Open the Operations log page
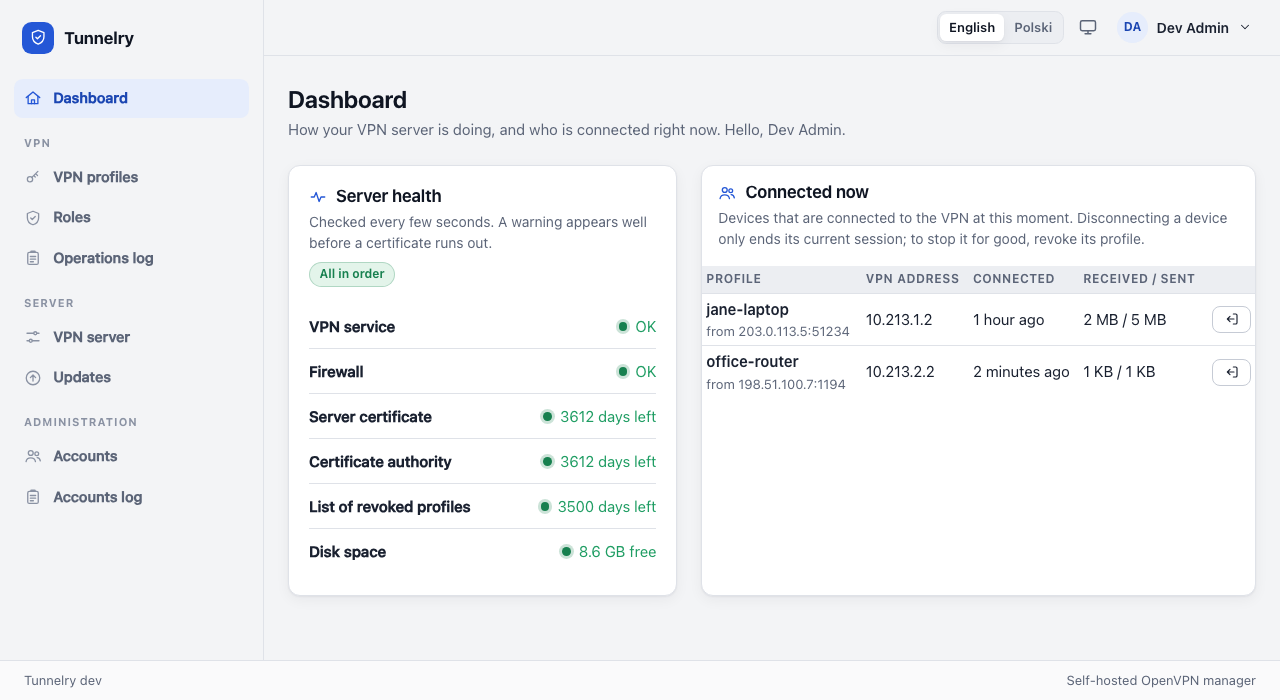Image resolution: width=1280 pixels, height=700 pixels. [x=131, y=258]
